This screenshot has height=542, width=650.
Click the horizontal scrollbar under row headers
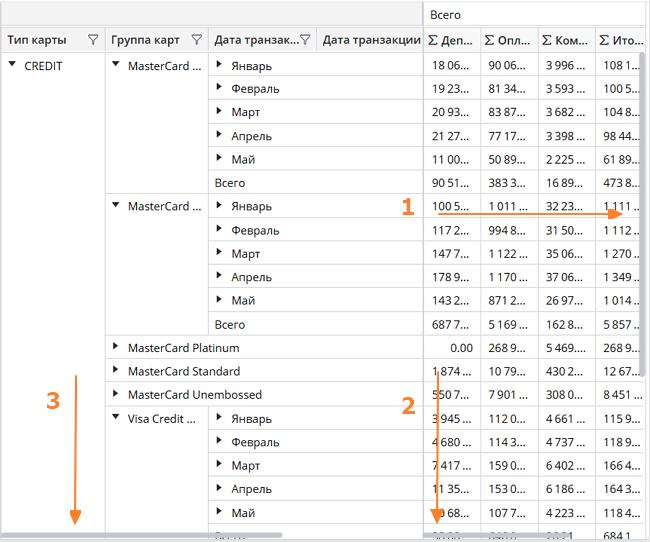140,537
